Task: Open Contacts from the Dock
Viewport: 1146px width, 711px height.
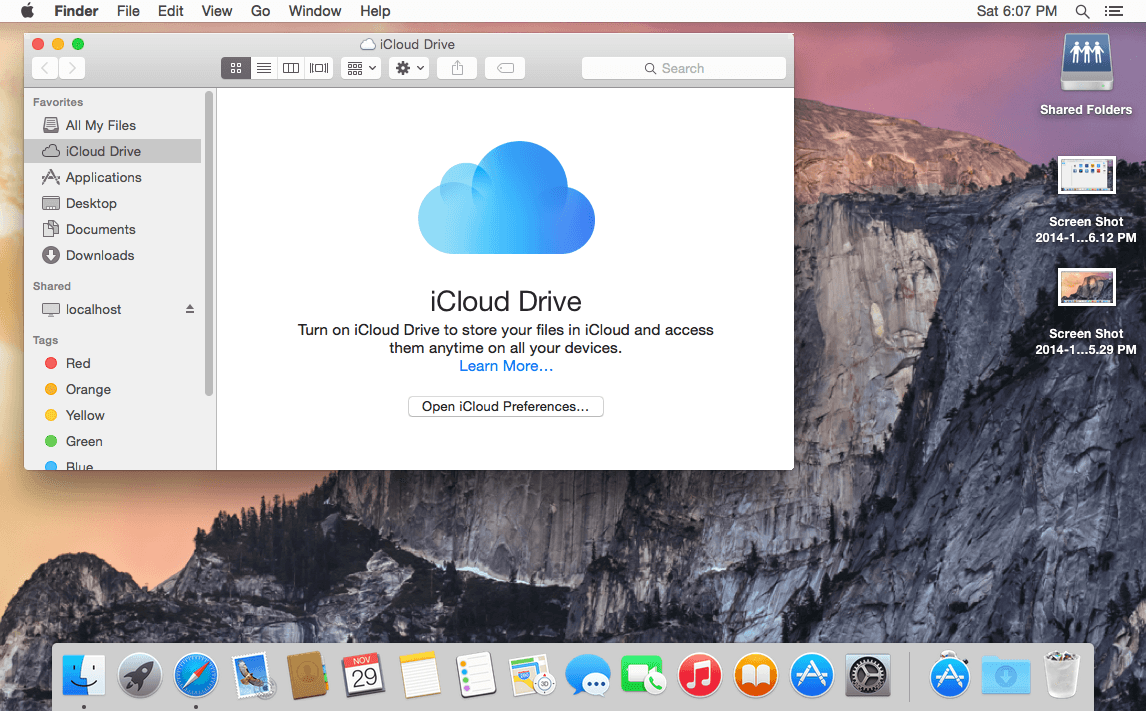Action: (308, 674)
